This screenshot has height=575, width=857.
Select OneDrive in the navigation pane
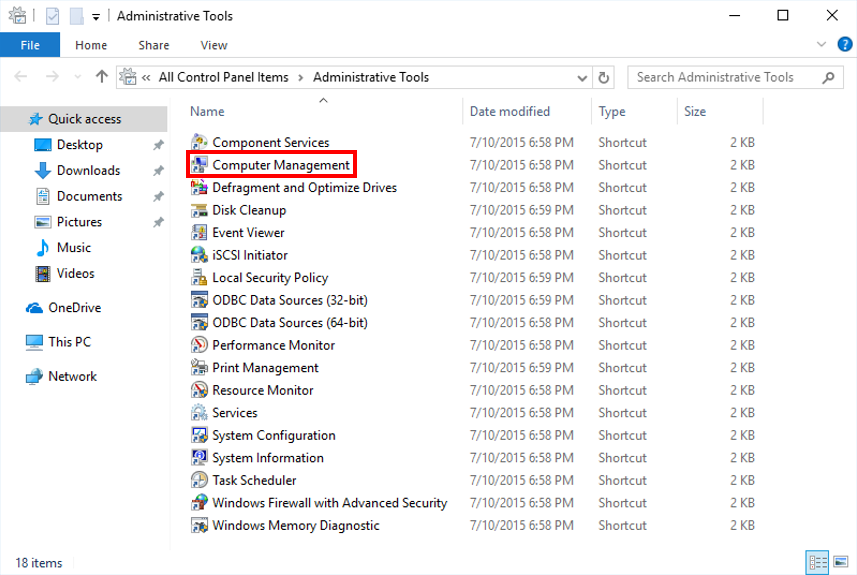[74, 308]
